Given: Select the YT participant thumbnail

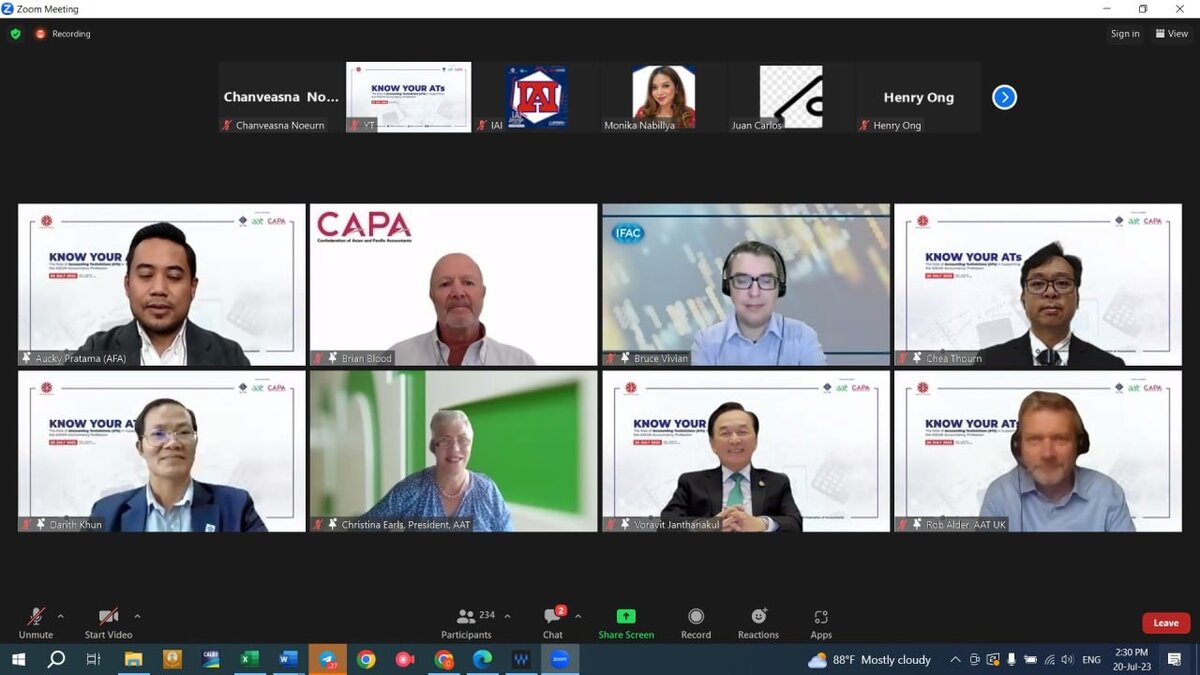Looking at the screenshot, I should (x=408, y=97).
